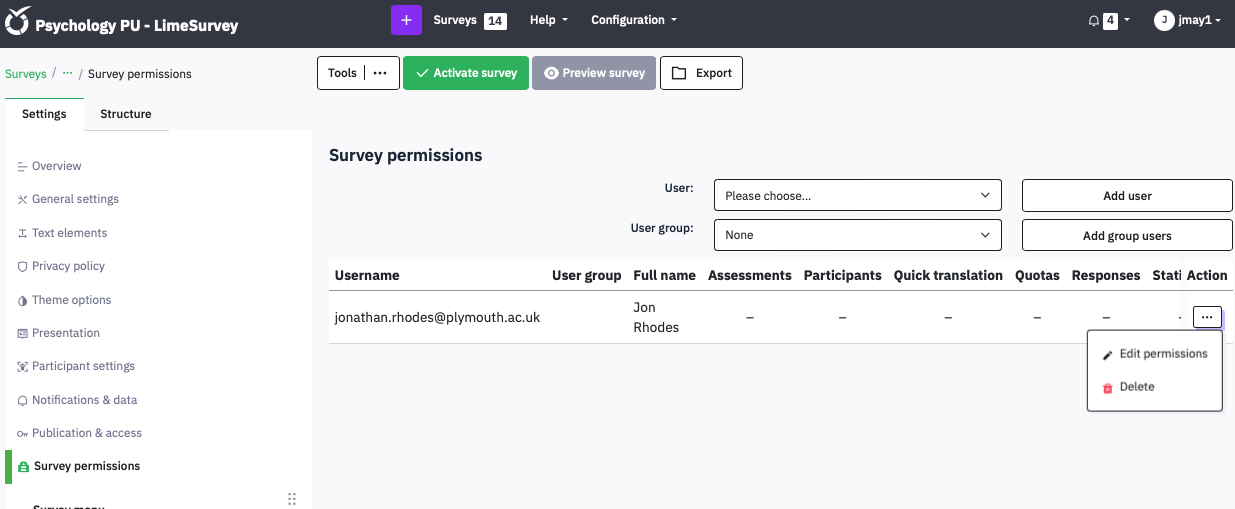Viewport: 1235px width, 509px height.
Task: Open the jmay1 account menu
Action: [x=1188, y=20]
